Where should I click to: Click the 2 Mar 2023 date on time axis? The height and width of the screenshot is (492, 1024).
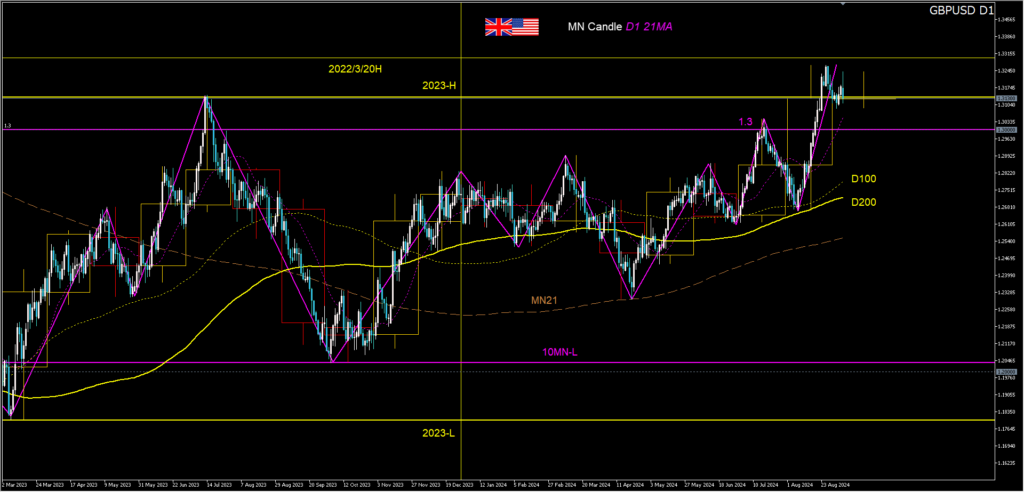(17, 483)
